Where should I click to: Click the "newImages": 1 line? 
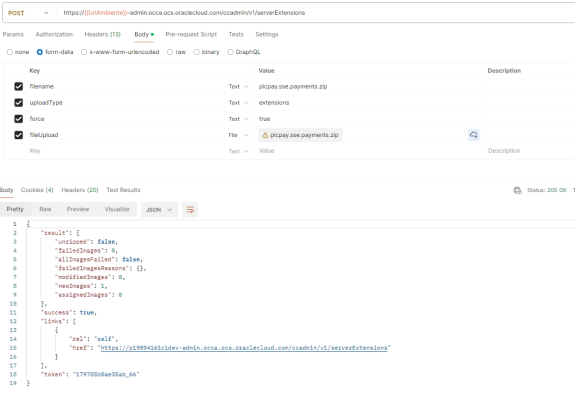[81, 286]
